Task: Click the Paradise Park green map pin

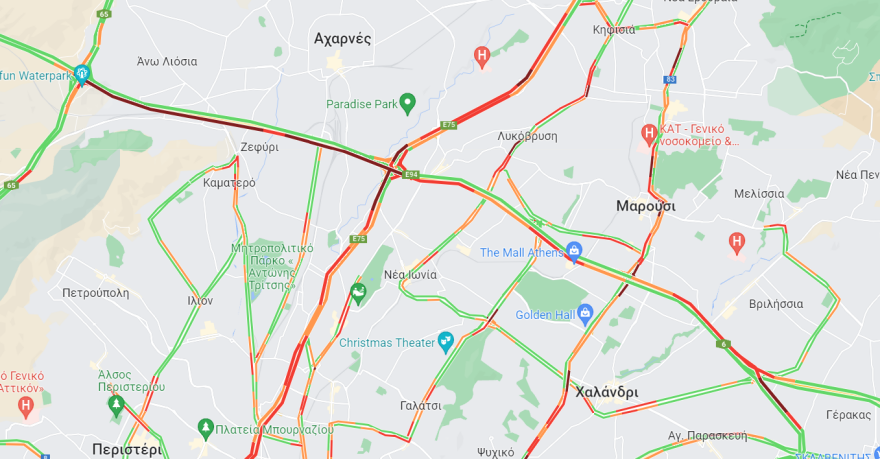Action: click(x=408, y=104)
